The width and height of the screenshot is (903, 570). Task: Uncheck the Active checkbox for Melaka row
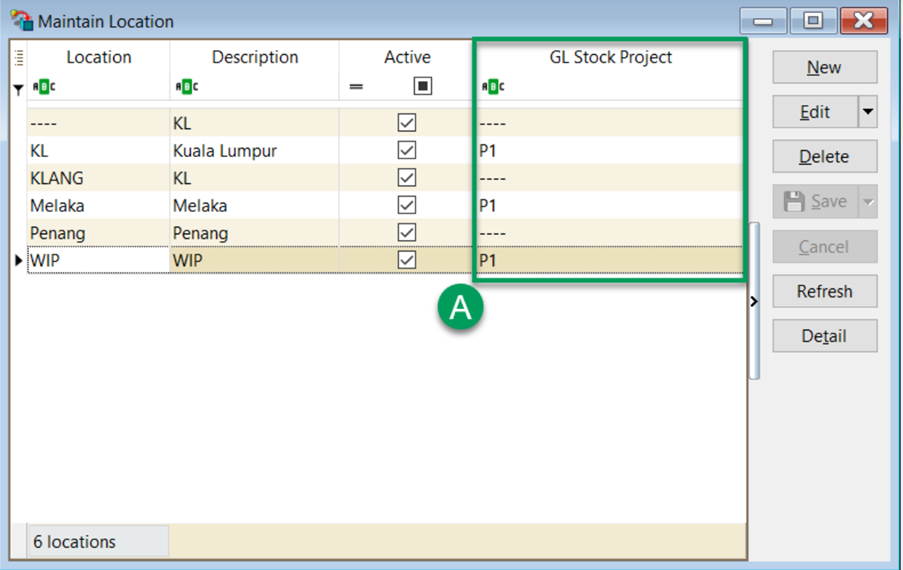tap(407, 205)
